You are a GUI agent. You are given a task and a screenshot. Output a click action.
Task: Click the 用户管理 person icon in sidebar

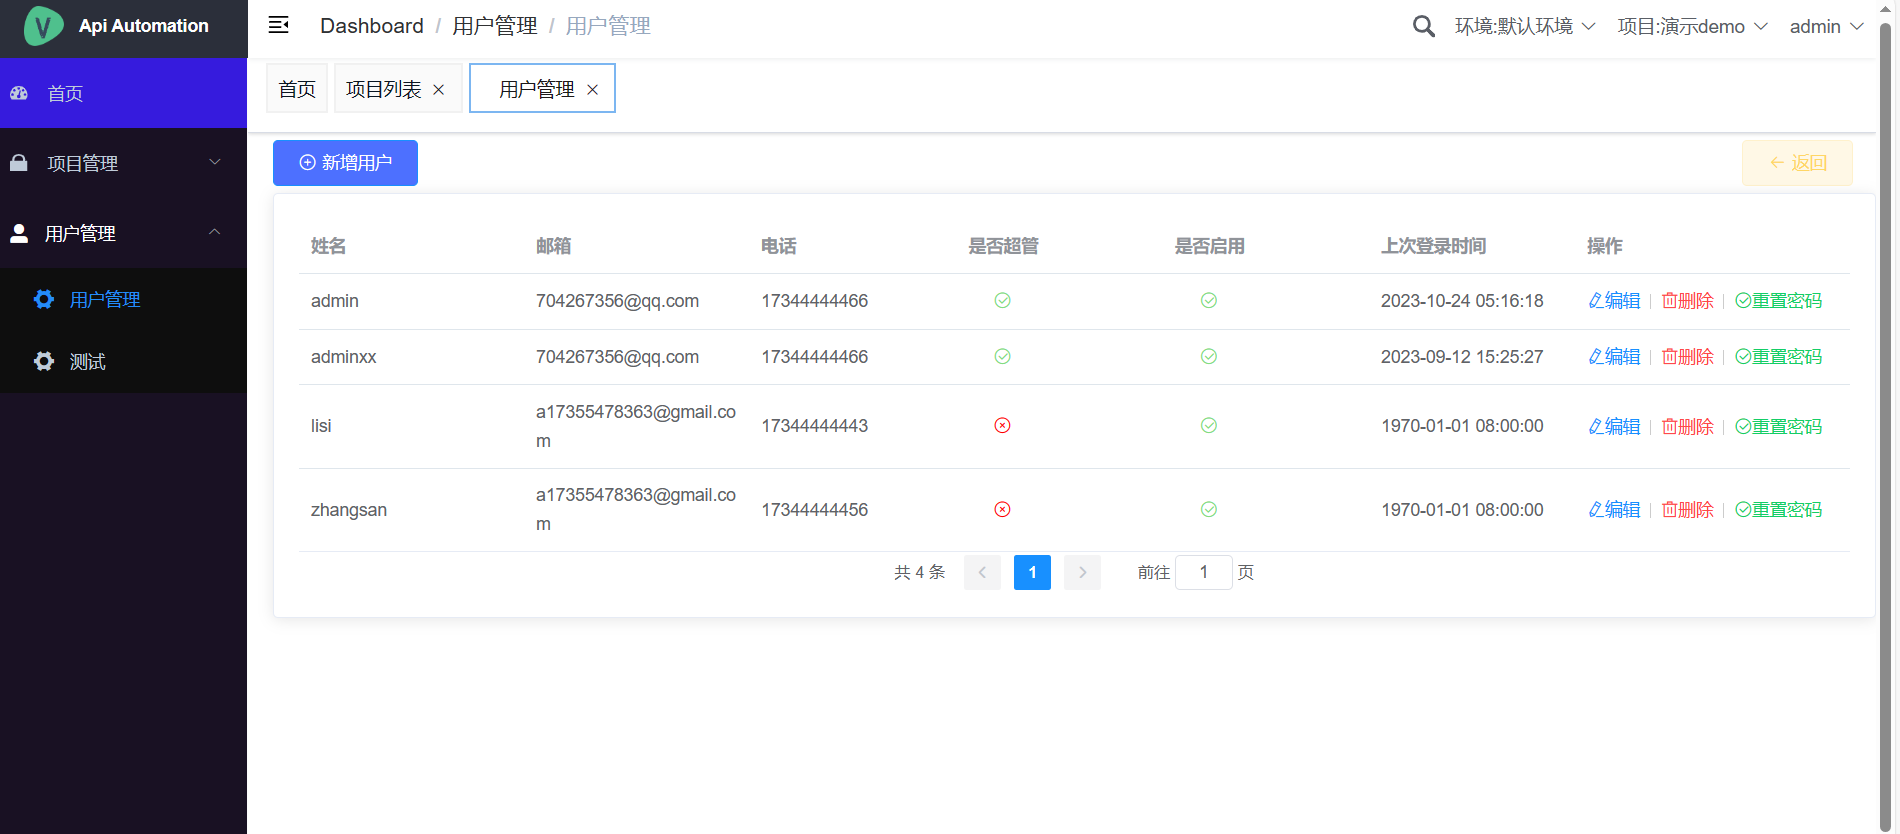[x=19, y=233]
